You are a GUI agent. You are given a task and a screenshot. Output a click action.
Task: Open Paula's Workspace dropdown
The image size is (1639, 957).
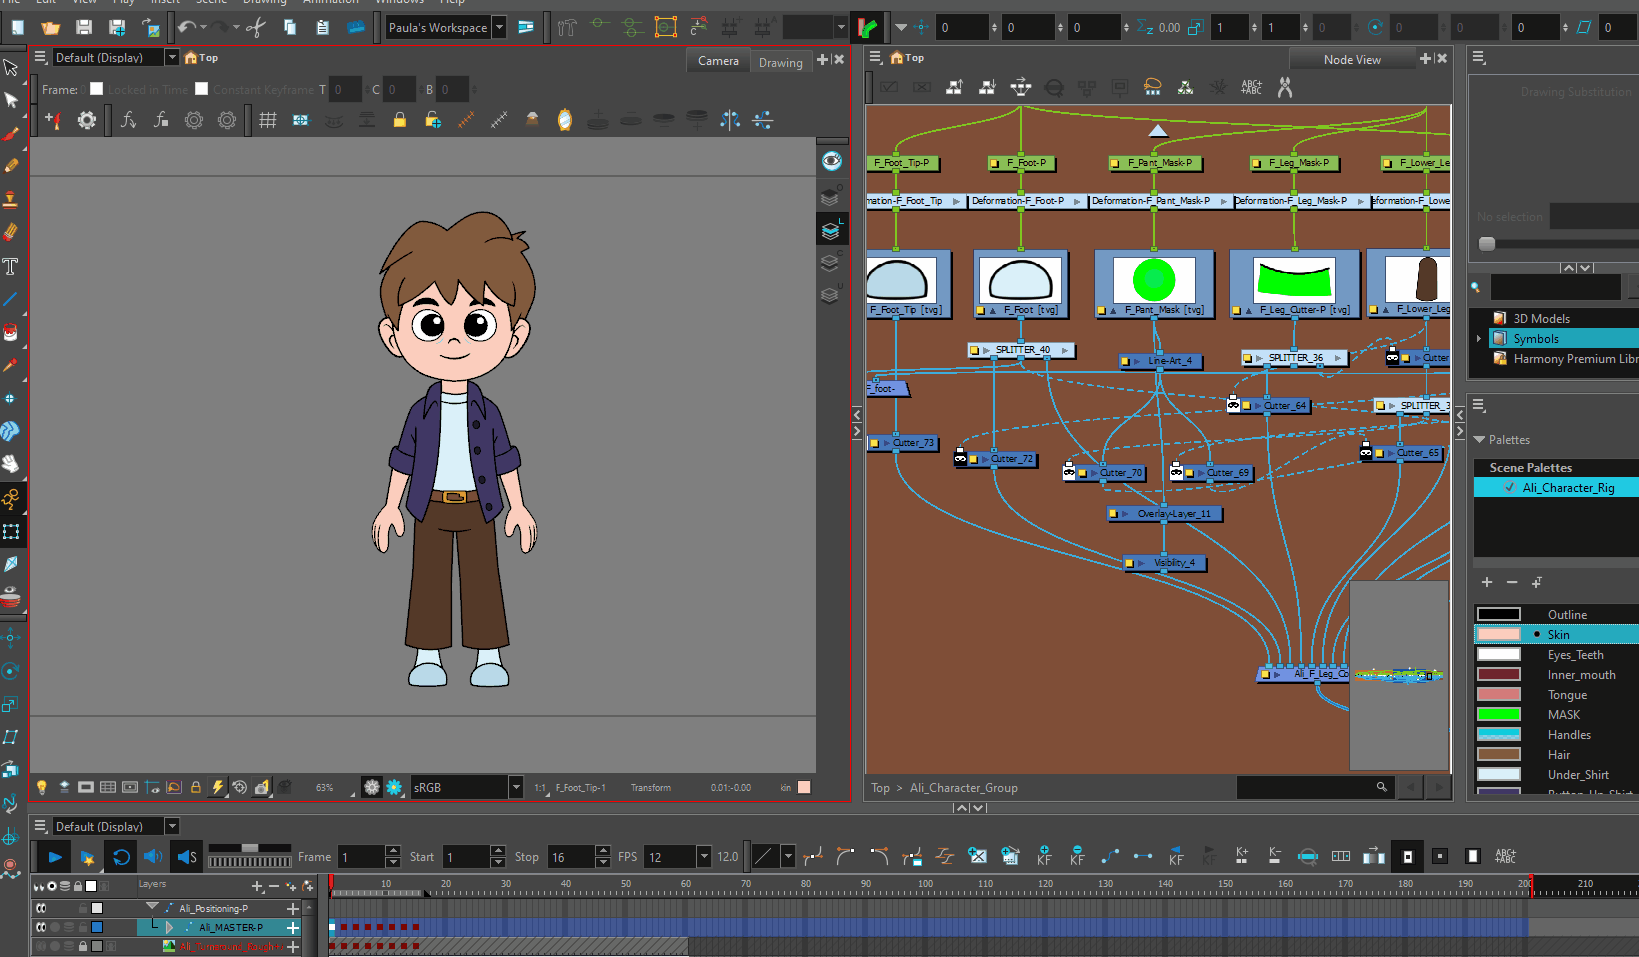point(499,28)
